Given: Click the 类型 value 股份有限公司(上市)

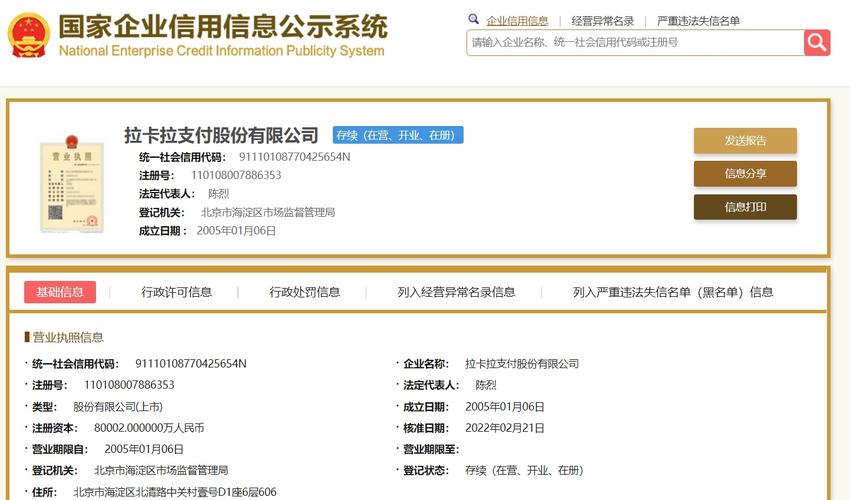Looking at the screenshot, I should pos(118,407).
